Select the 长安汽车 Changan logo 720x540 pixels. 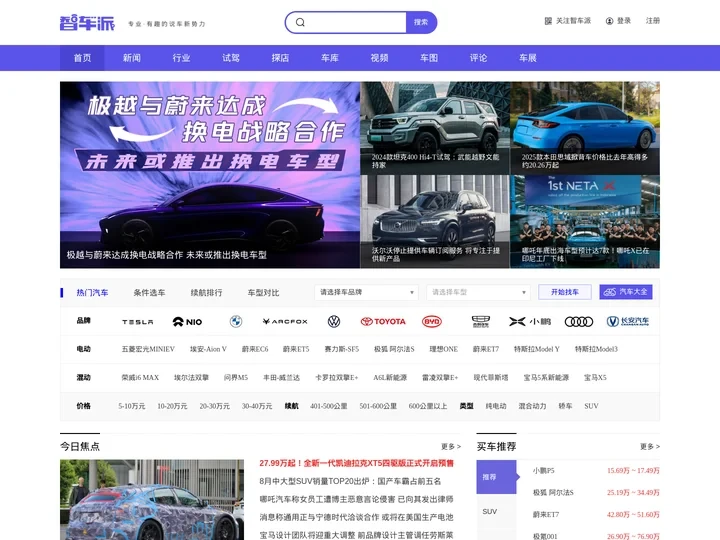[628, 321]
